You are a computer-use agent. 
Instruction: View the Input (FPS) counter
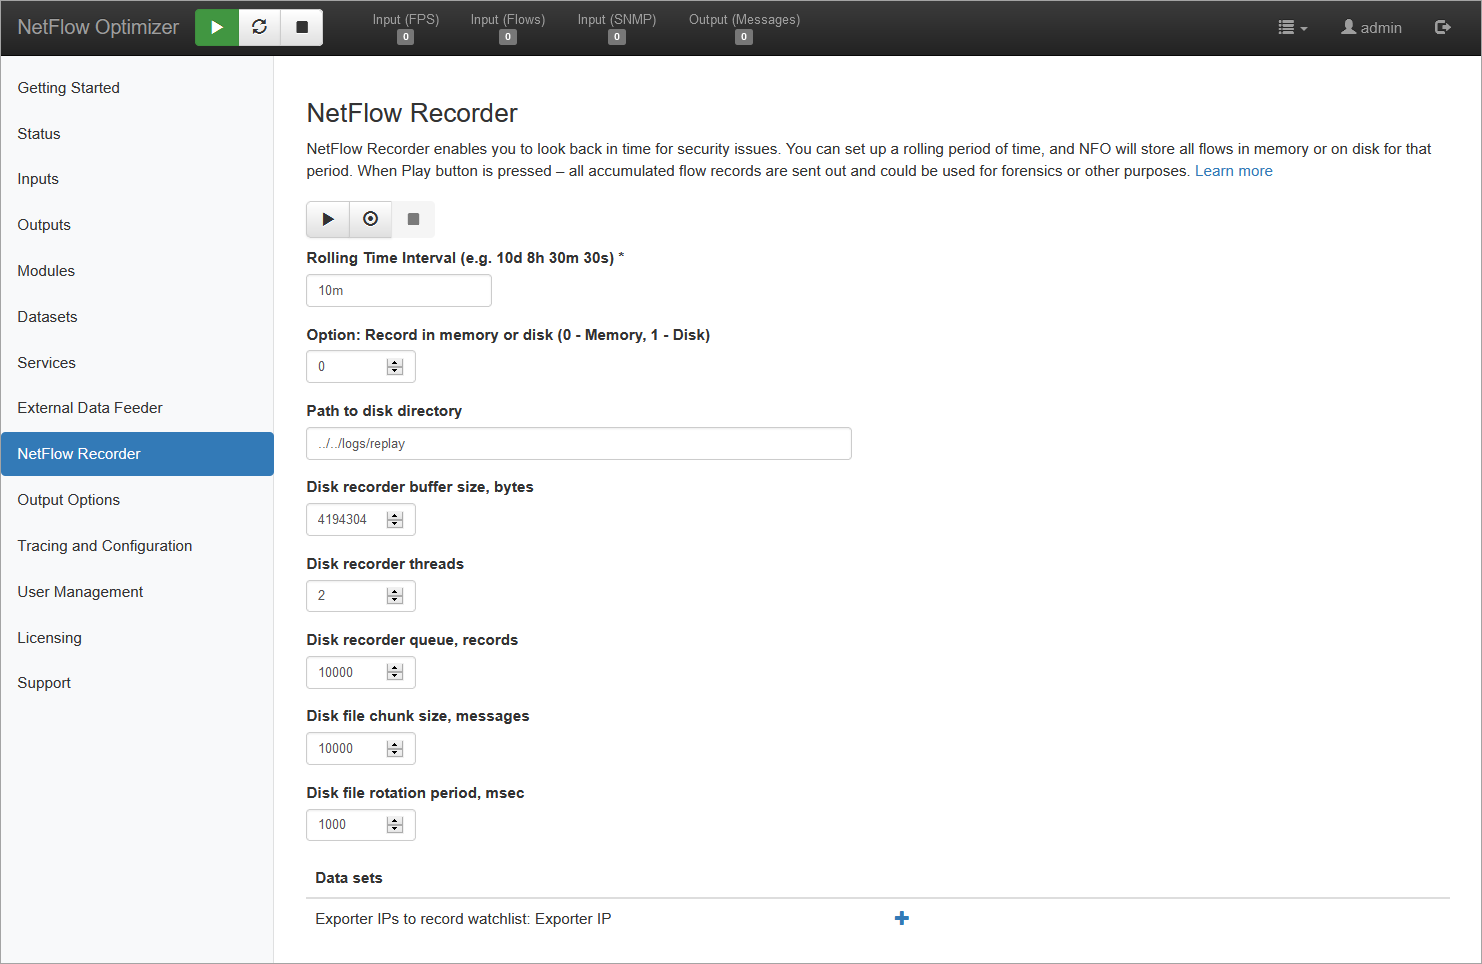coord(406,28)
